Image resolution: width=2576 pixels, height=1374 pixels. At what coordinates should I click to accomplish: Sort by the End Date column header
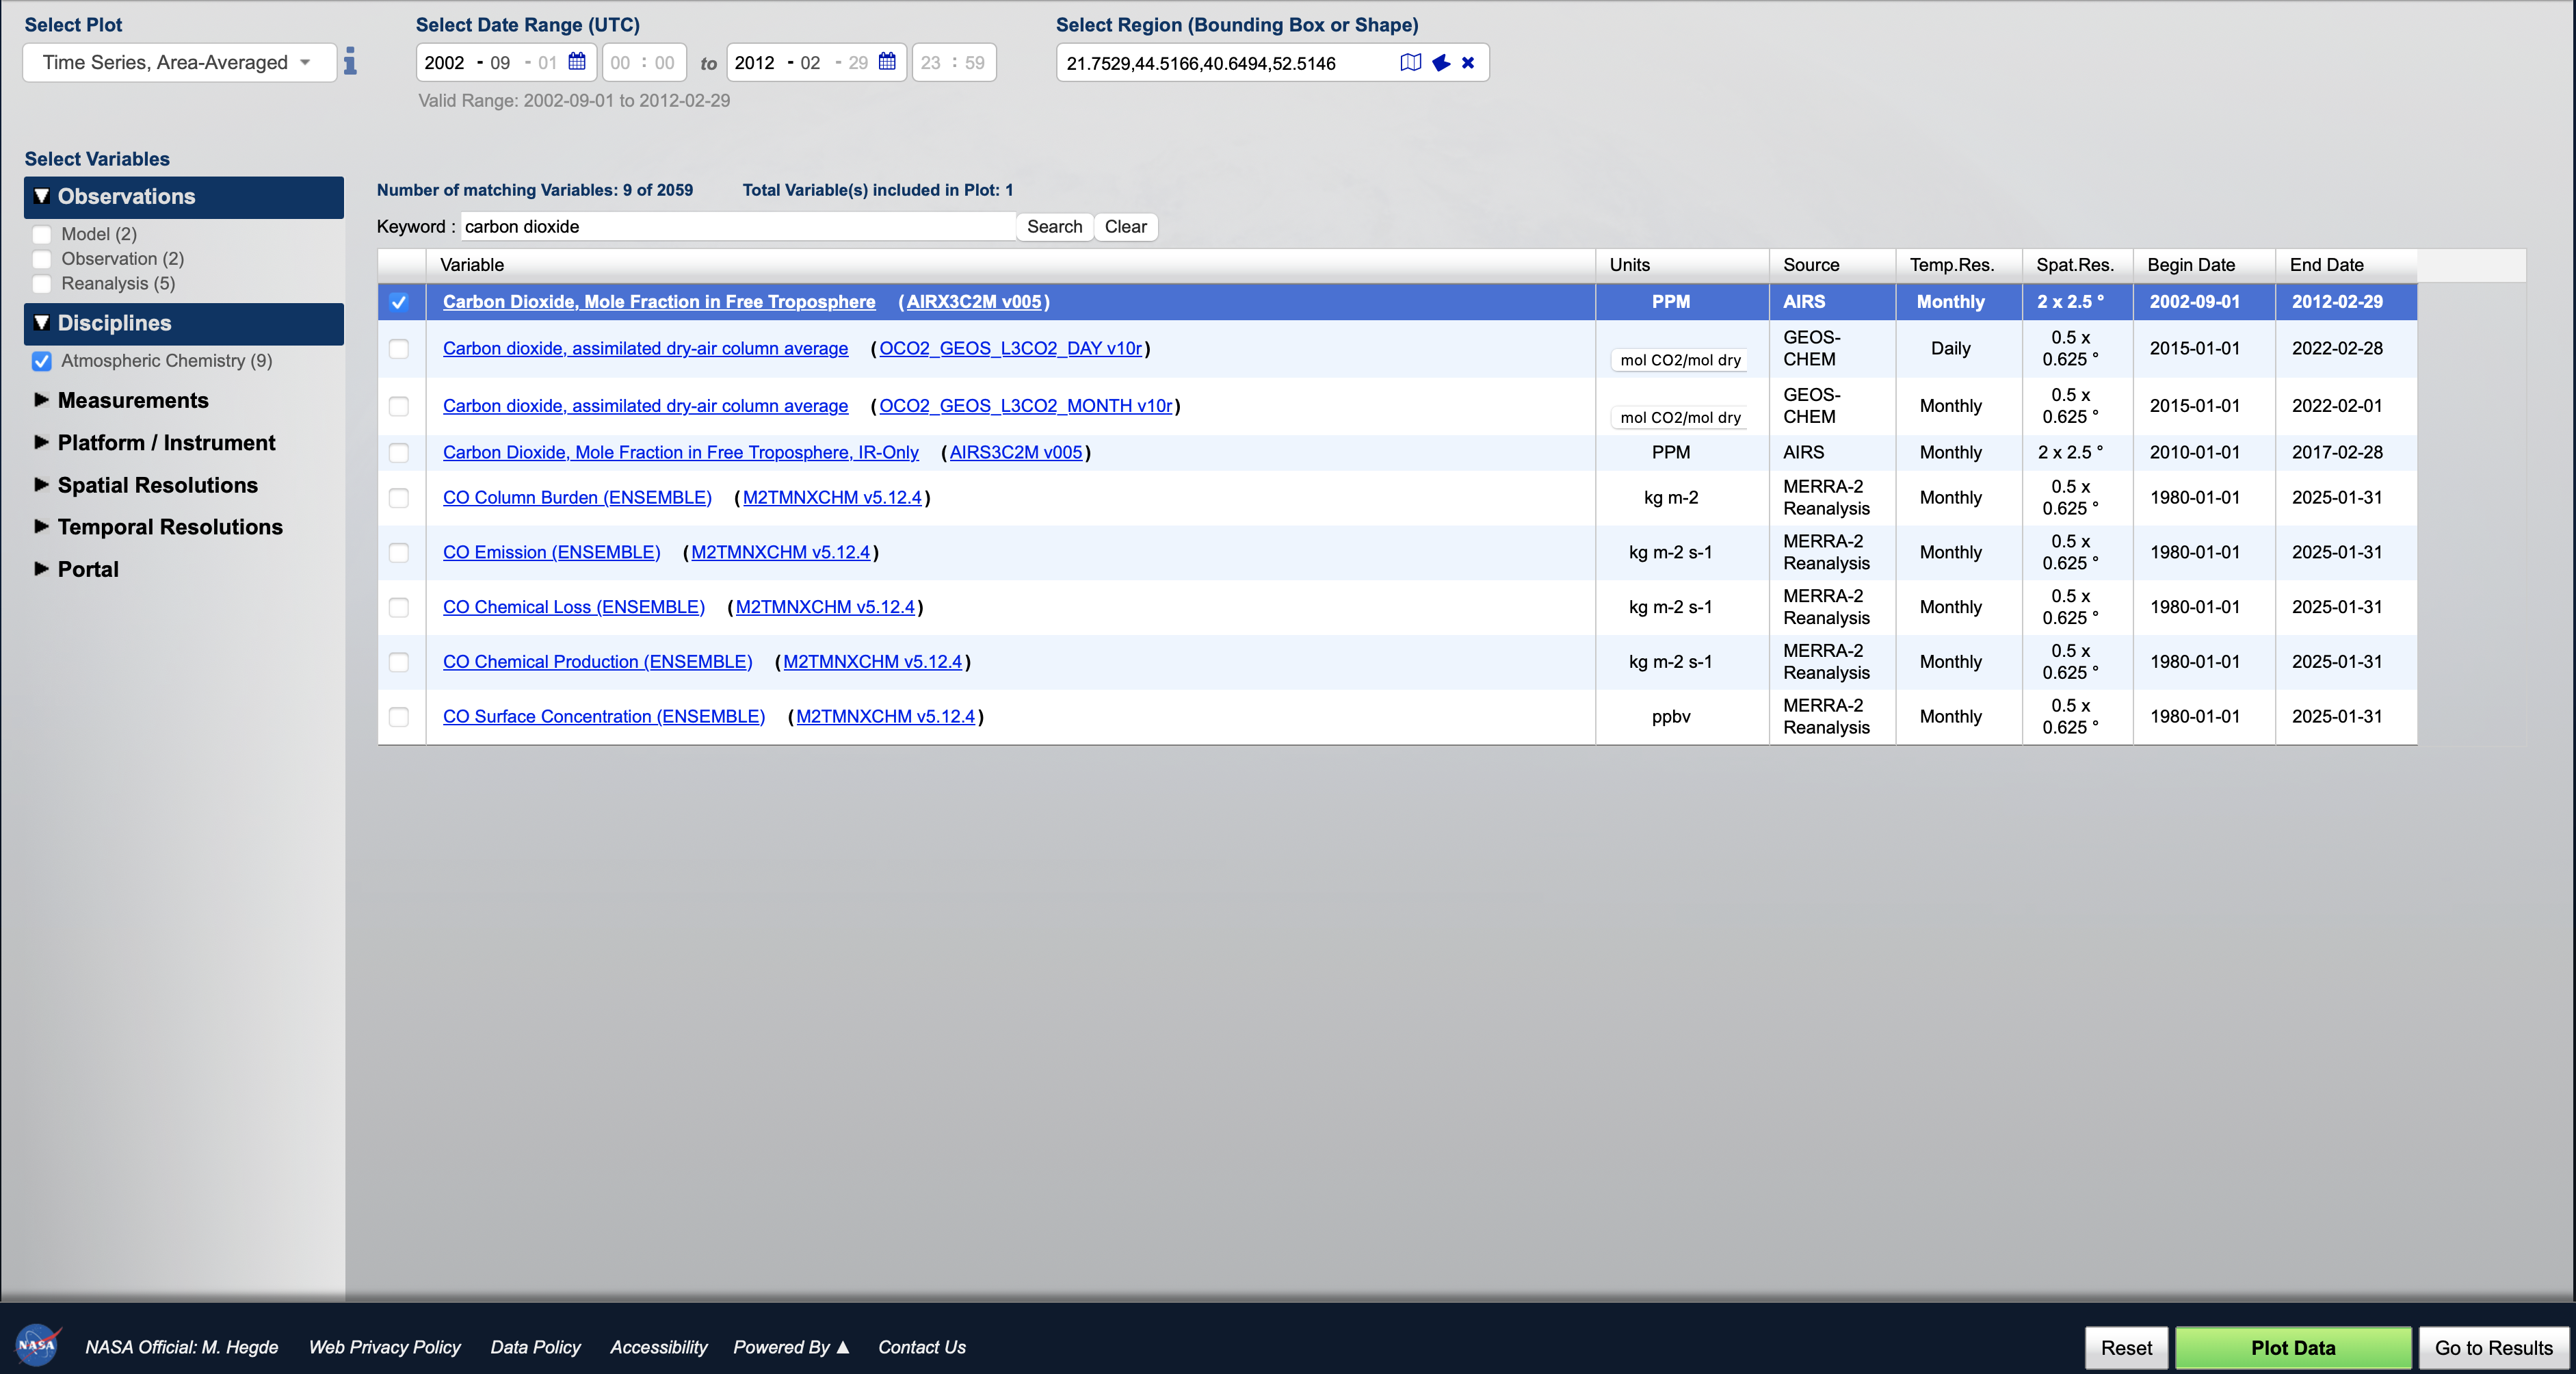[2346, 265]
